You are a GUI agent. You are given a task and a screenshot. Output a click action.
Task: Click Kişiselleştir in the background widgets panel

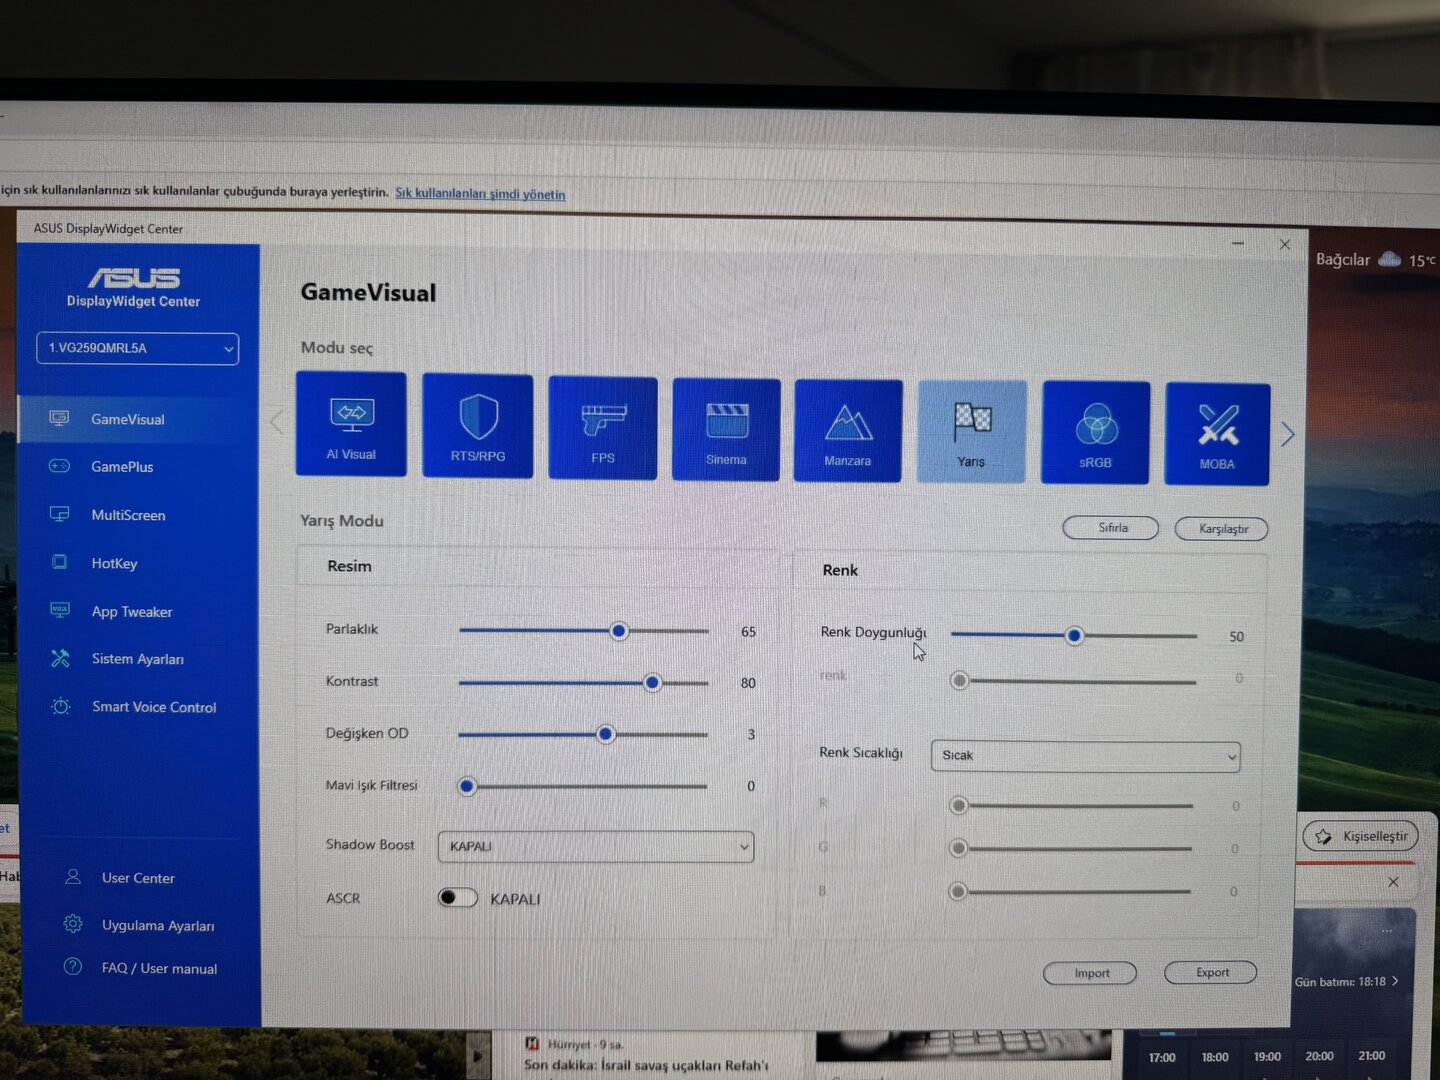1361,836
